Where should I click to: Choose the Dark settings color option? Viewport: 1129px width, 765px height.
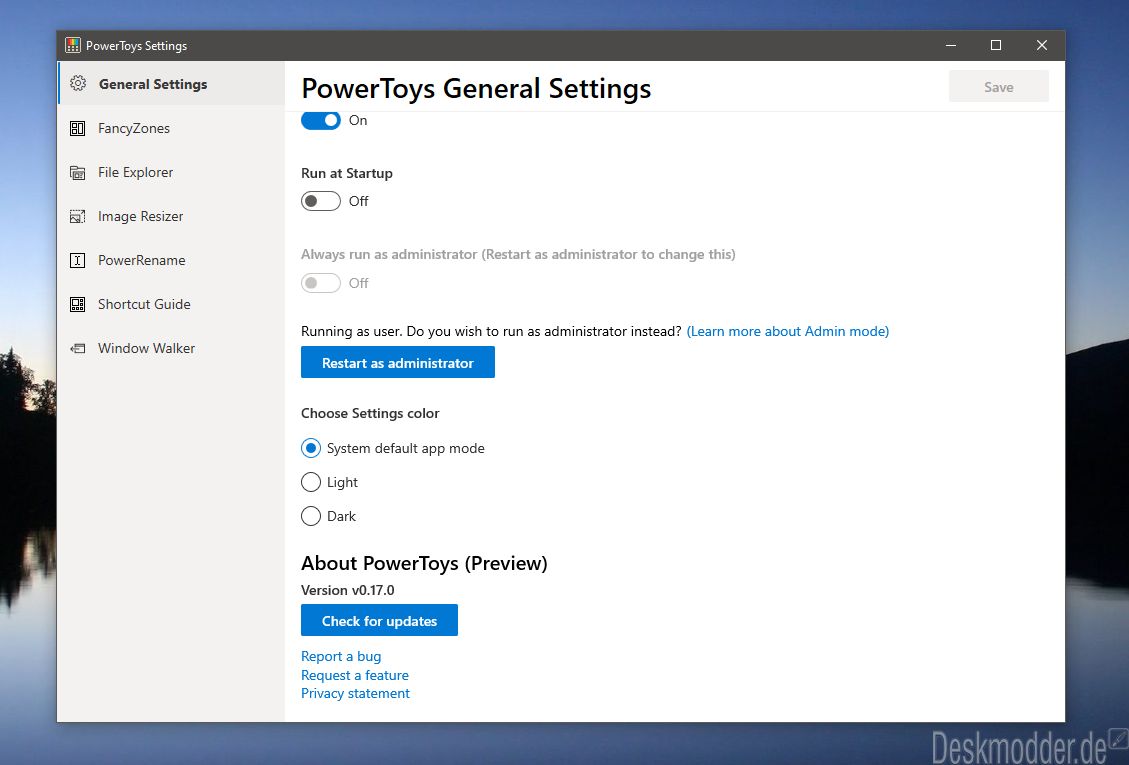310,516
